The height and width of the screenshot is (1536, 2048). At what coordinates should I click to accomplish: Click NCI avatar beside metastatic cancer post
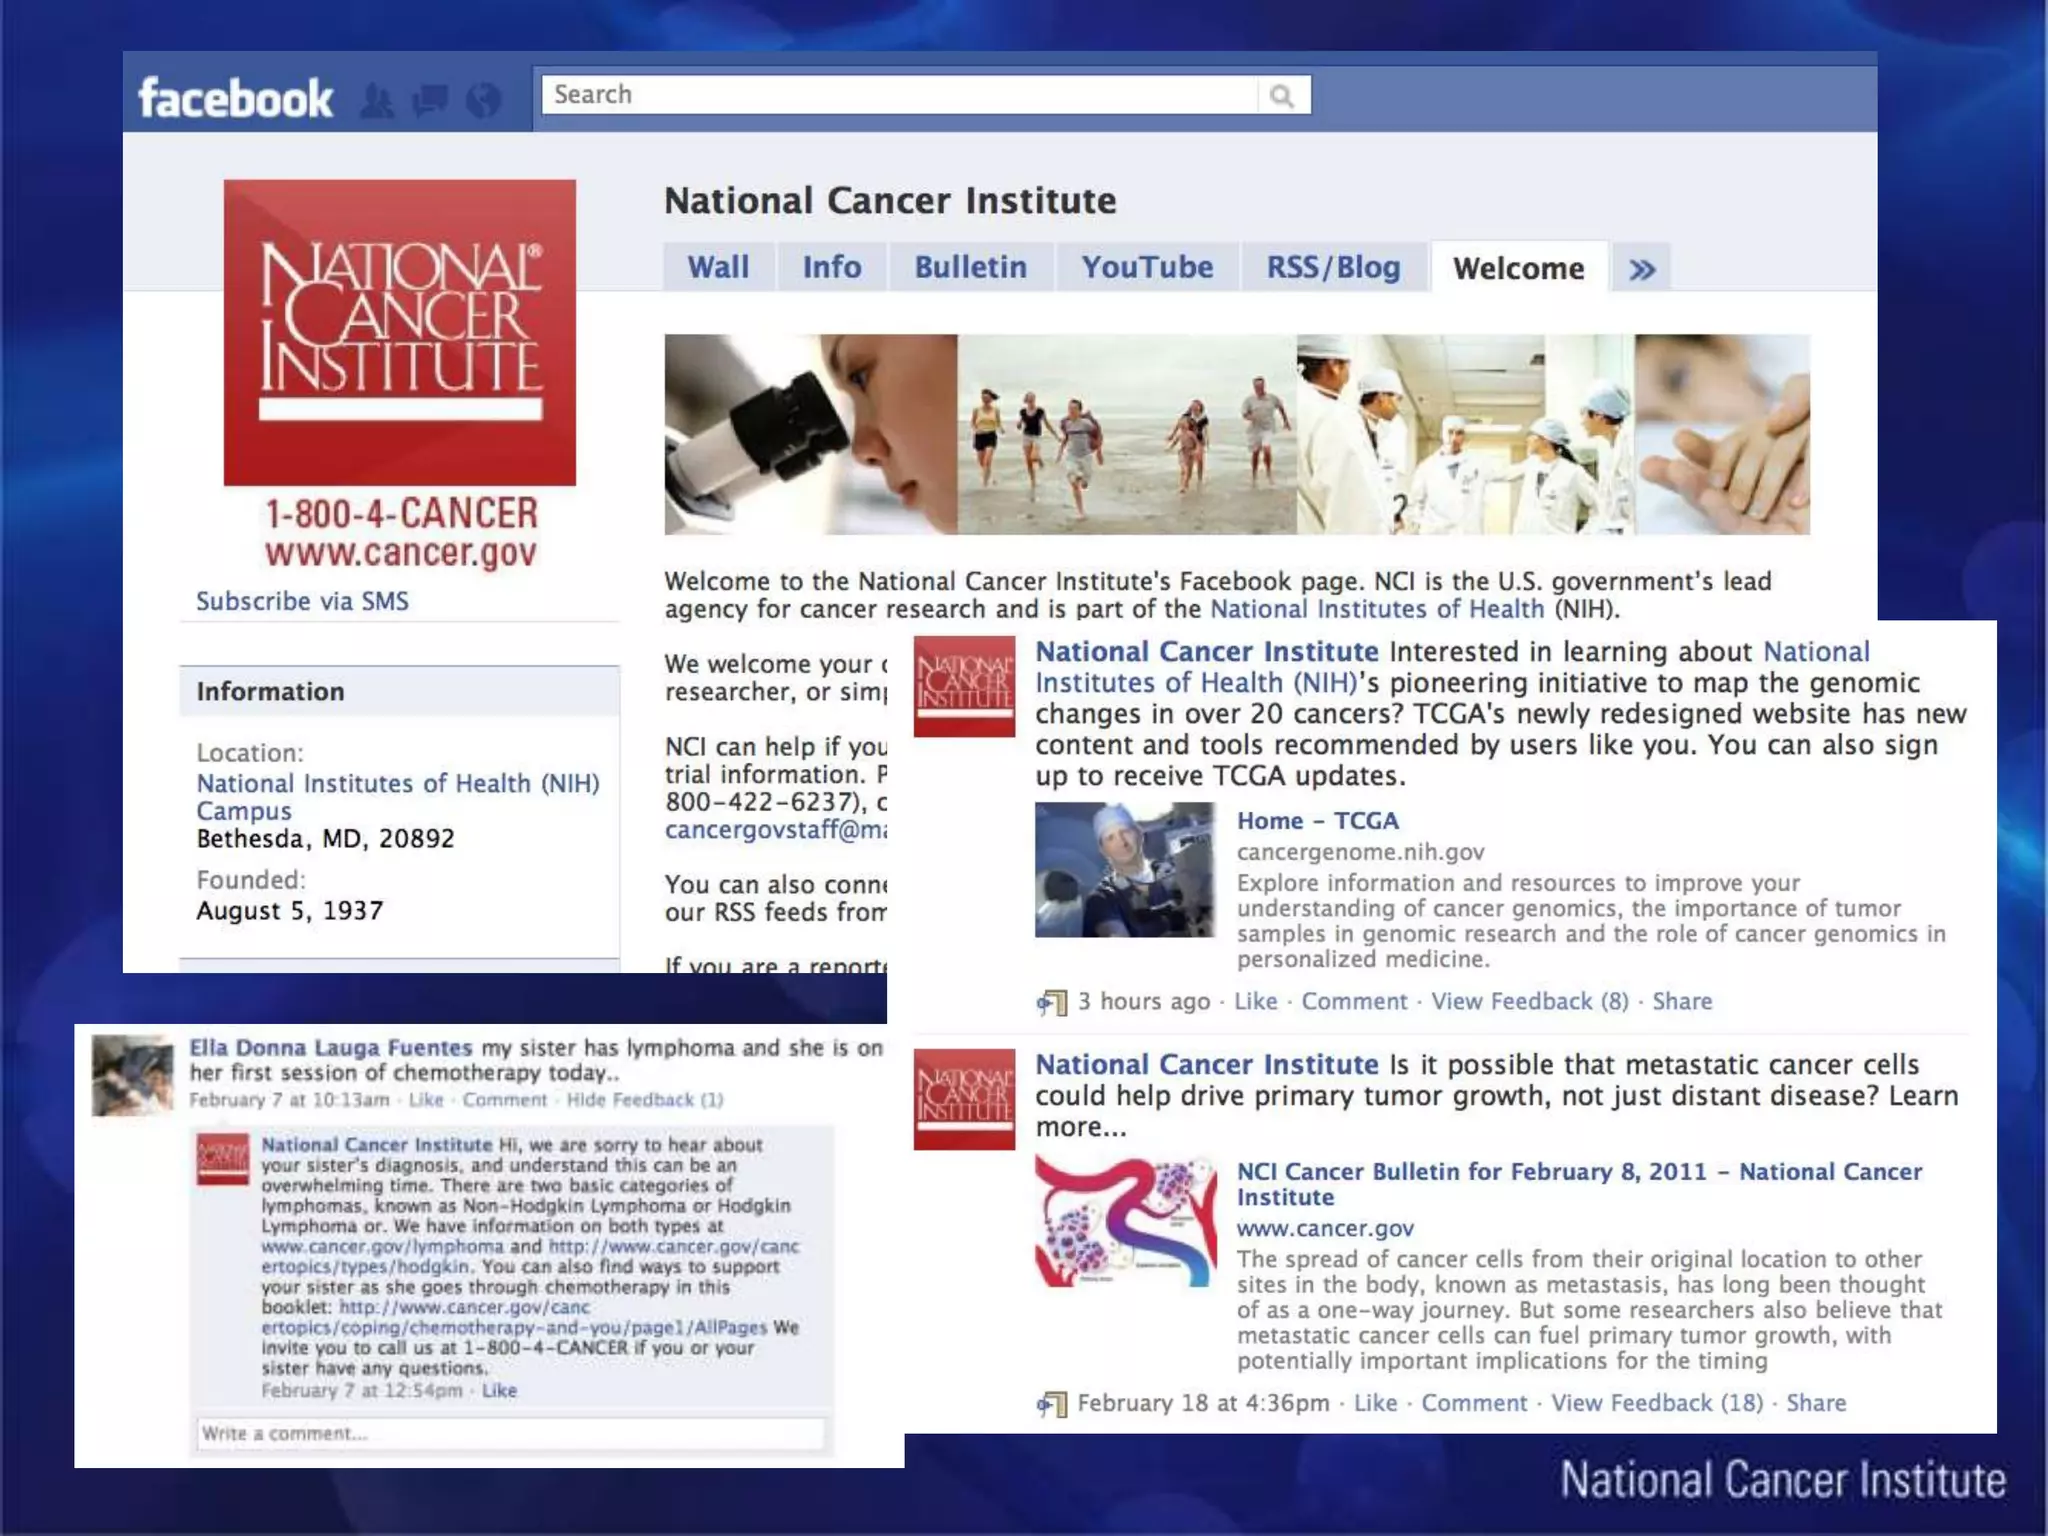pos(964,1098)
